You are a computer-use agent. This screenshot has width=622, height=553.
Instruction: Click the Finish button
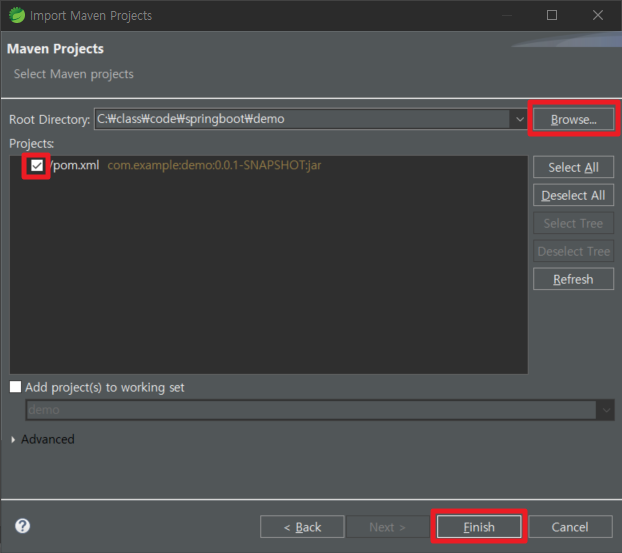[x=479, y=527]
